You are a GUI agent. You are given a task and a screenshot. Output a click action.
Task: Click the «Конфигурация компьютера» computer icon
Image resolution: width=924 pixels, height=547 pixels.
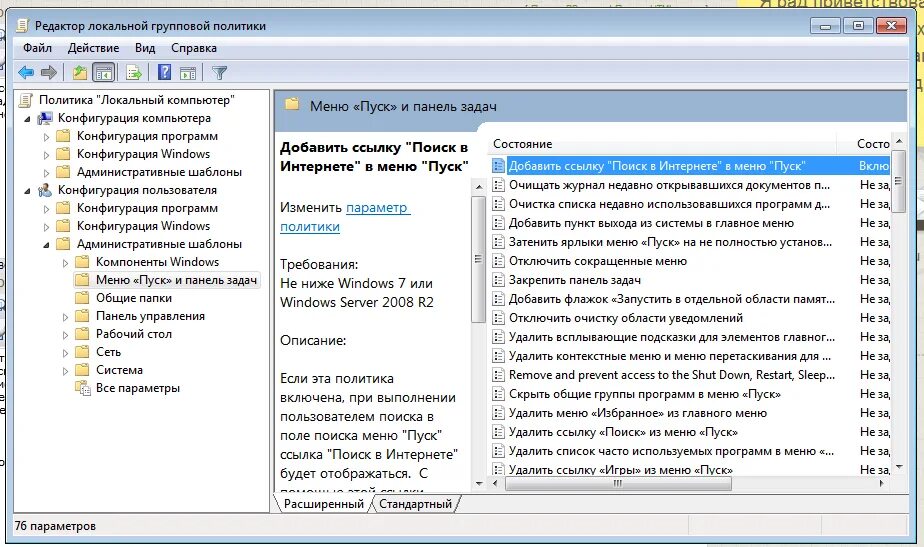45,118
